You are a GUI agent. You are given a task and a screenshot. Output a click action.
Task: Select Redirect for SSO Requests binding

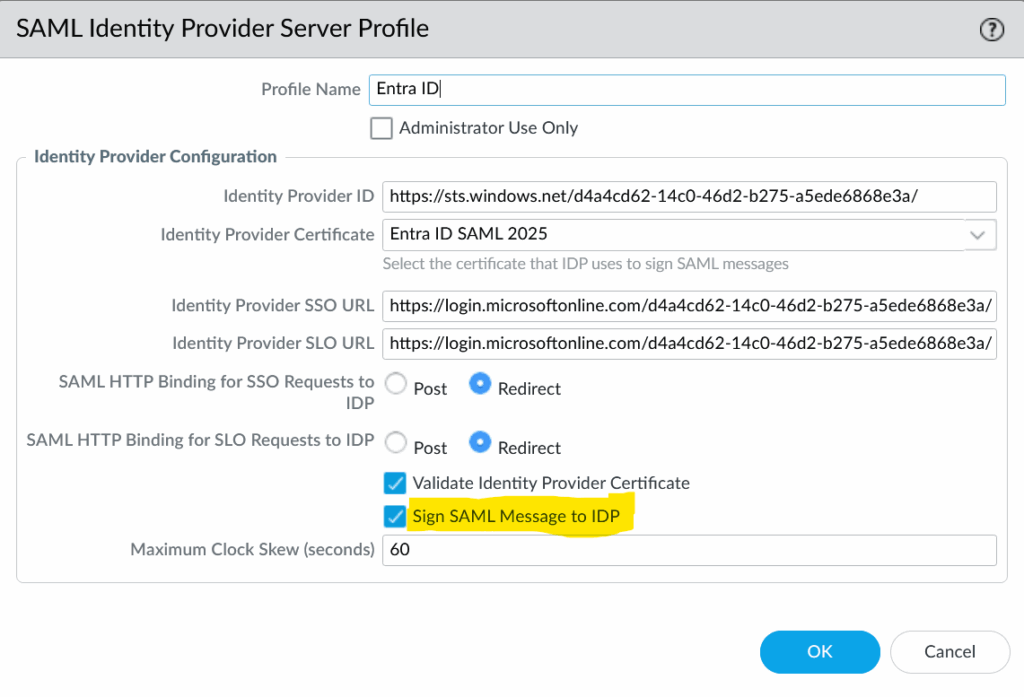tap(480, 386)
